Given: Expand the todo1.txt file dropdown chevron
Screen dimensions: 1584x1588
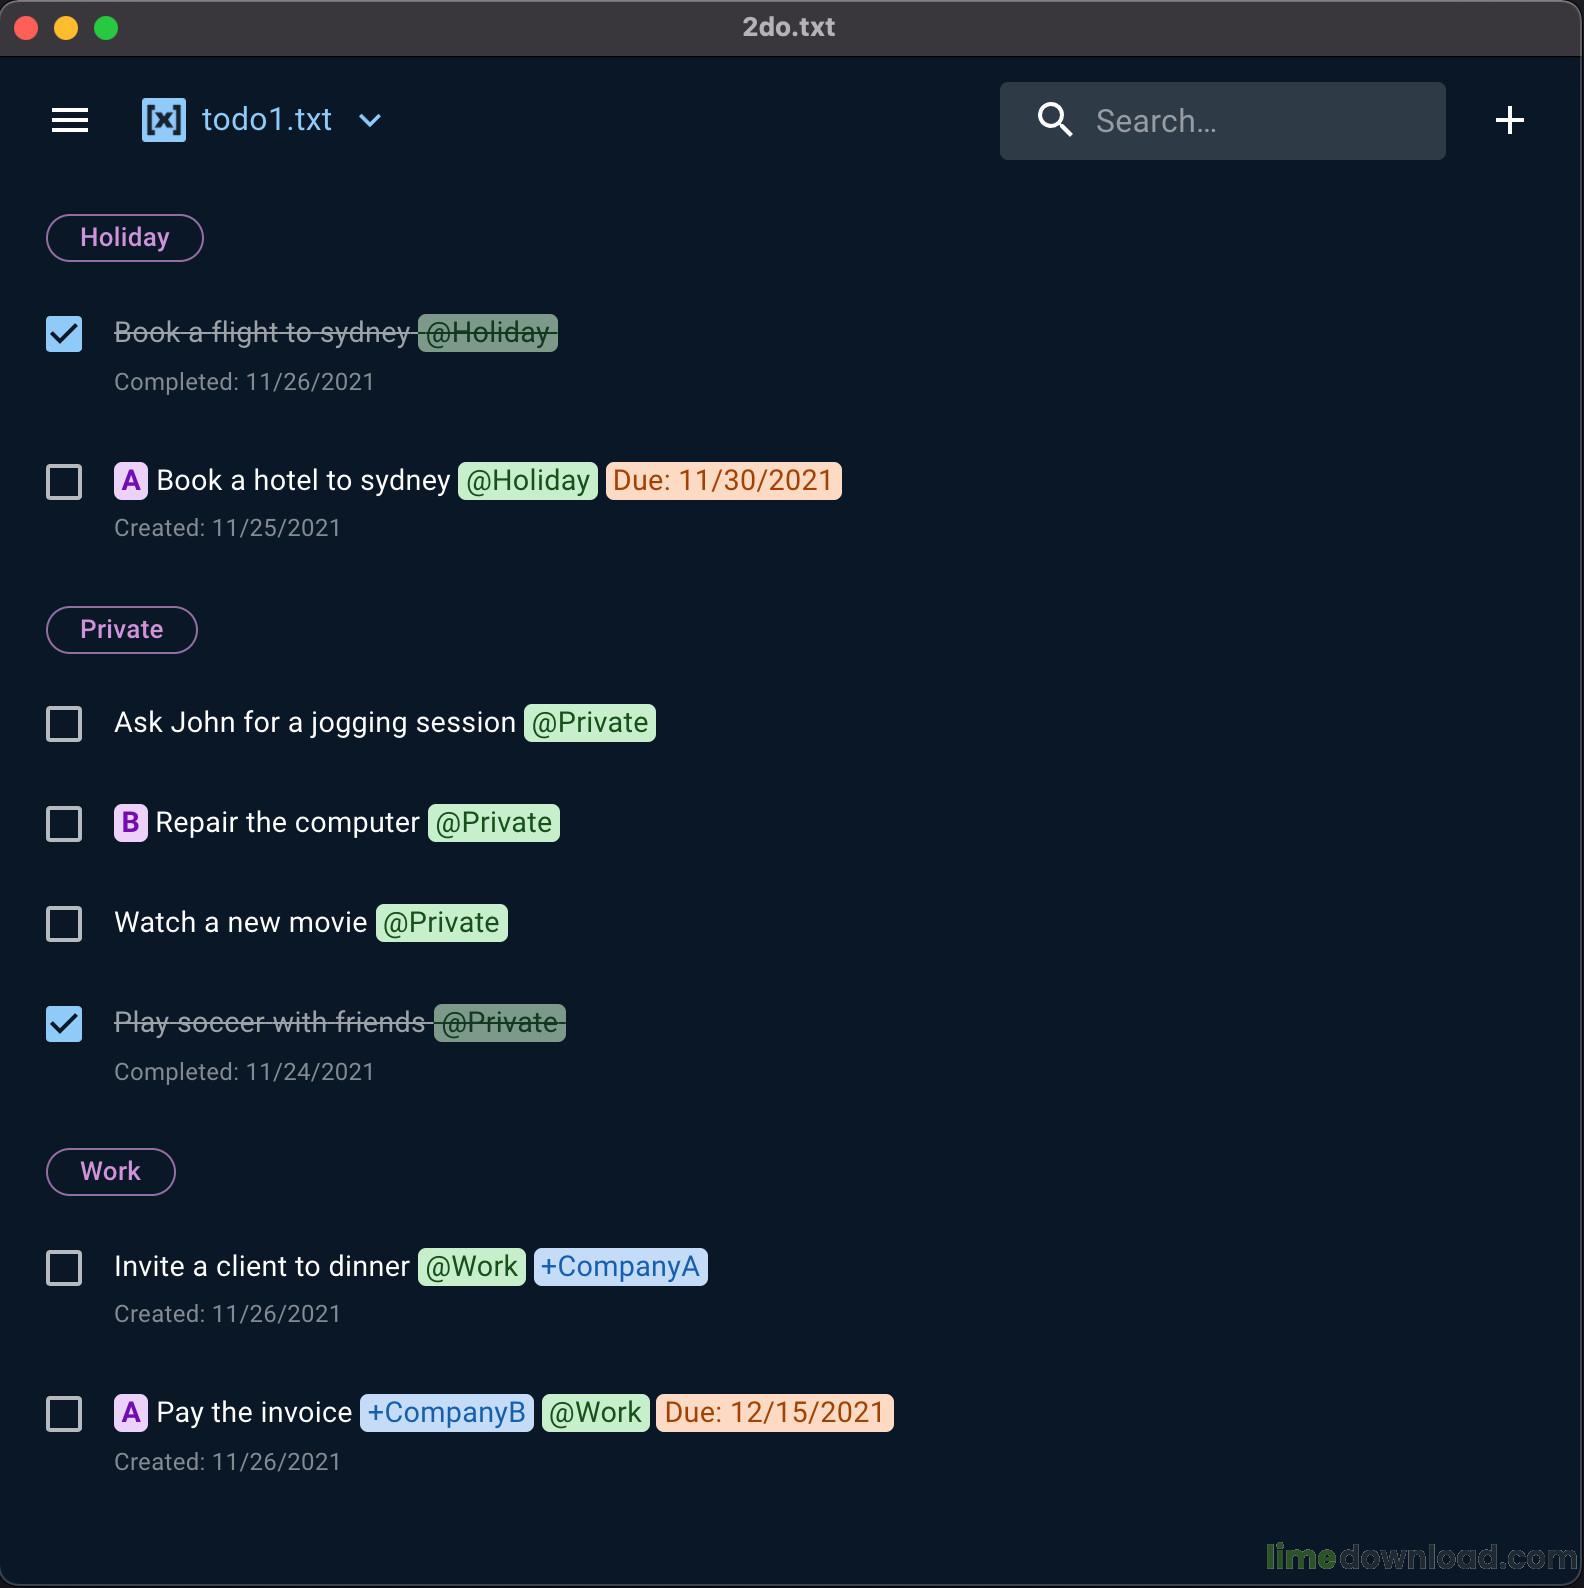Looking at the screenshot, I should 370,121.
